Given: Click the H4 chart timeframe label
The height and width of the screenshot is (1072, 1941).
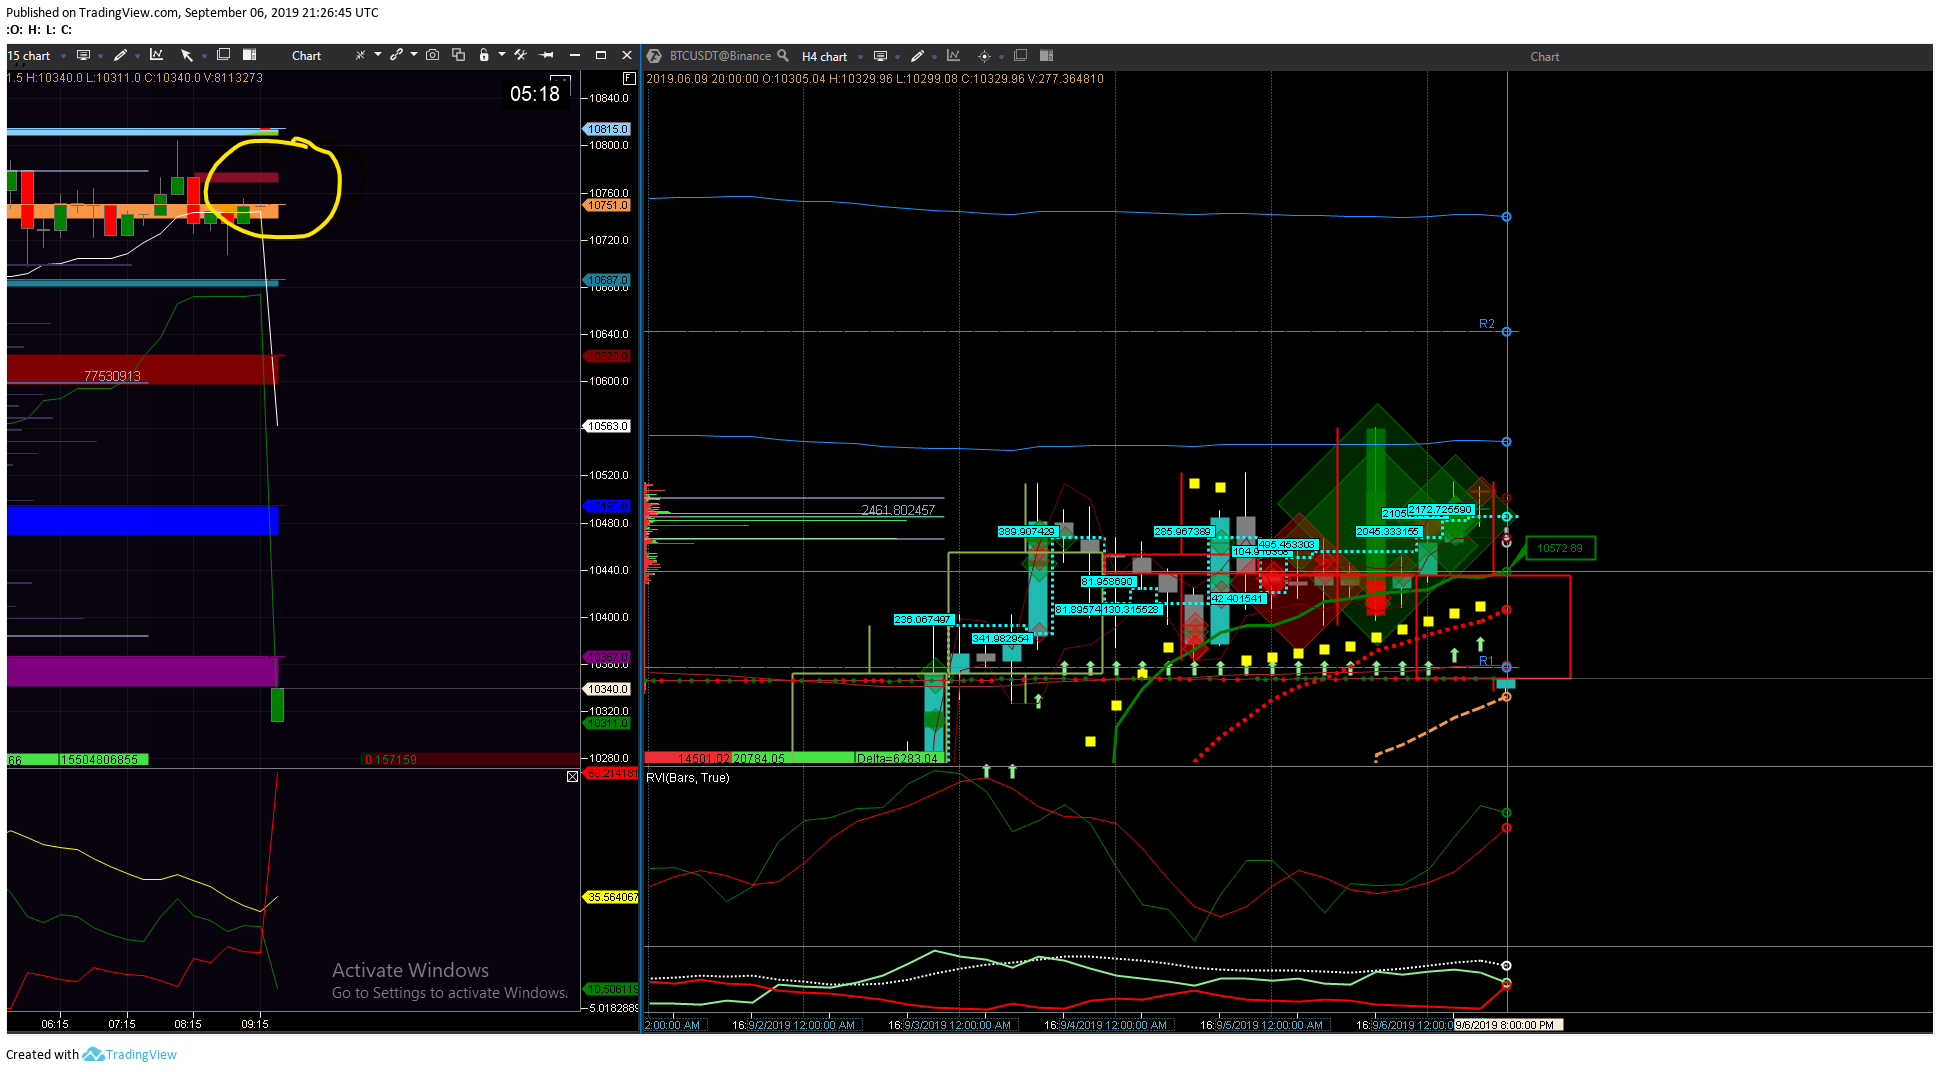Looking at the screenshot, I should 824,57.
